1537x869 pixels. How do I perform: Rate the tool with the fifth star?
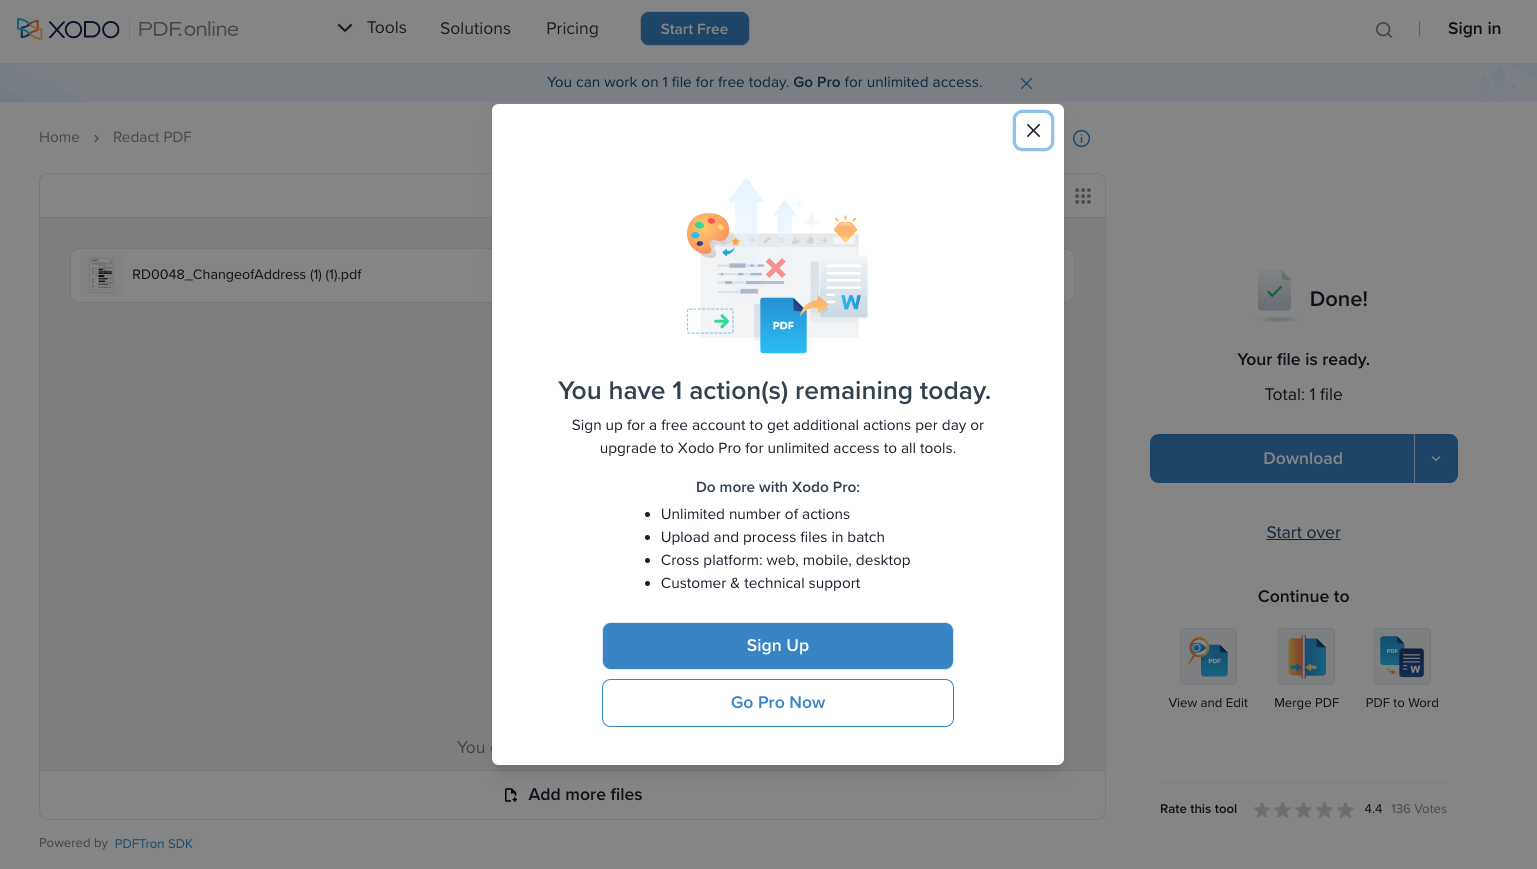click(1345, 810)
